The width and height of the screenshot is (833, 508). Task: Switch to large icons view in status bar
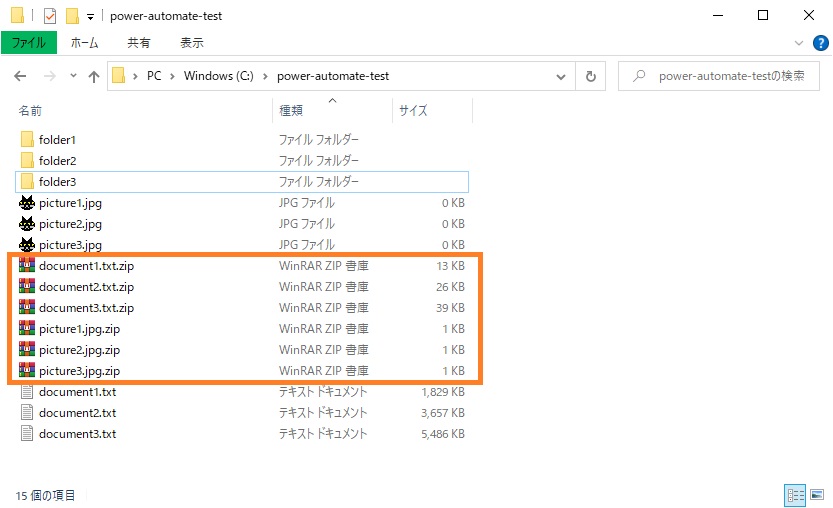[x=817, y=495]
